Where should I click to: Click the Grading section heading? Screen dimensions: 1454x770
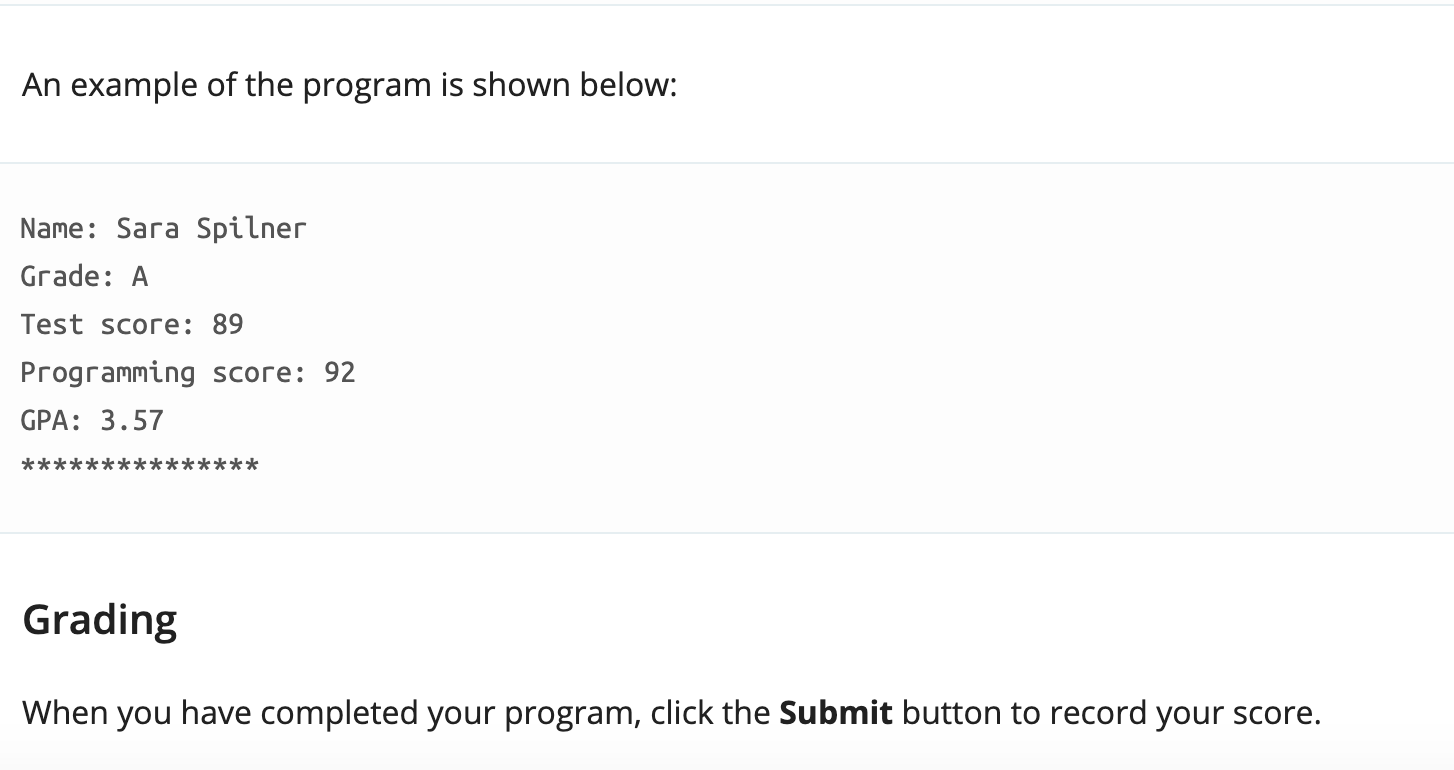click(100, 619)
